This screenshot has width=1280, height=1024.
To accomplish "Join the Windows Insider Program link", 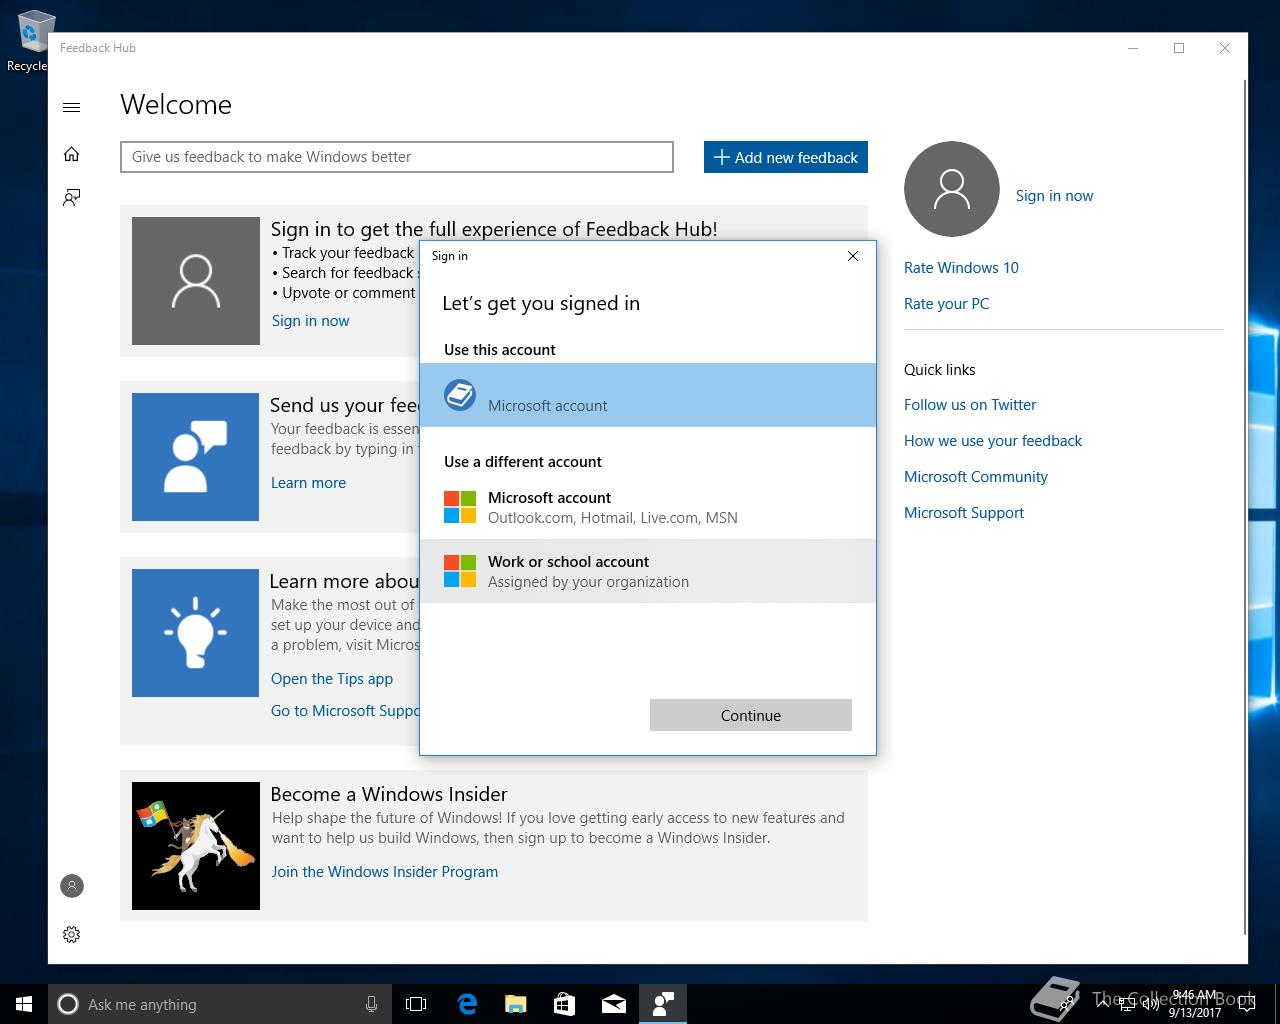I will (x=385, y=872).
